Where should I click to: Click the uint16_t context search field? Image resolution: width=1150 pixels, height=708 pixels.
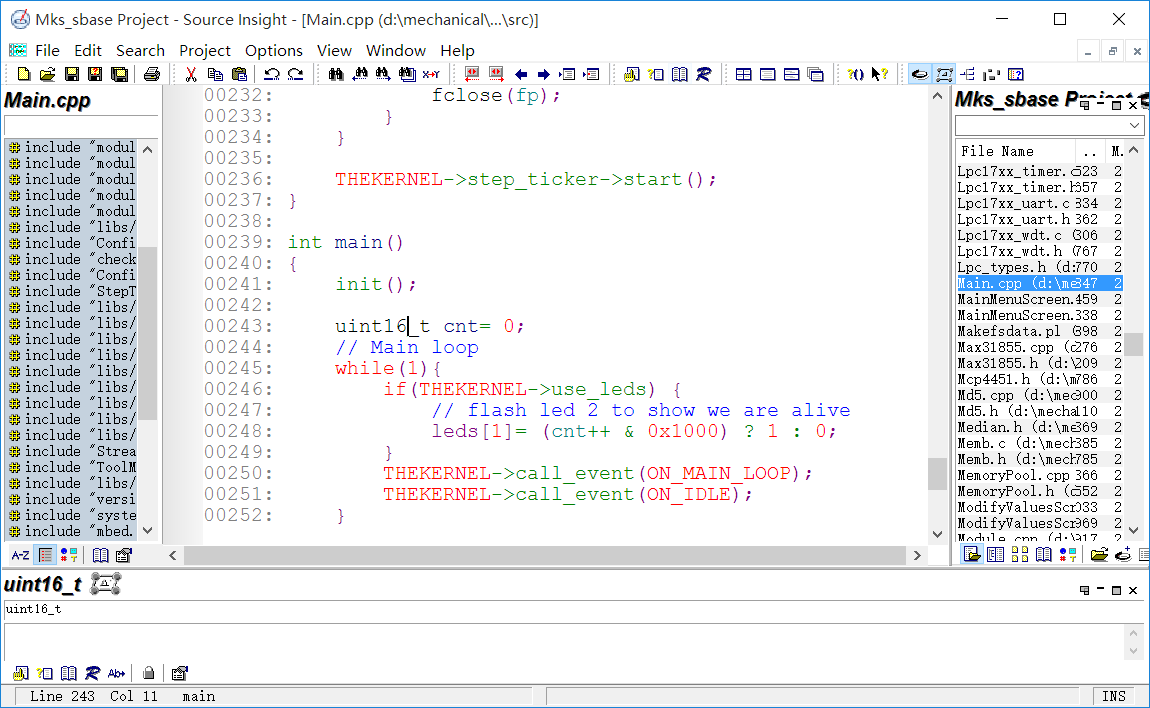574,609
